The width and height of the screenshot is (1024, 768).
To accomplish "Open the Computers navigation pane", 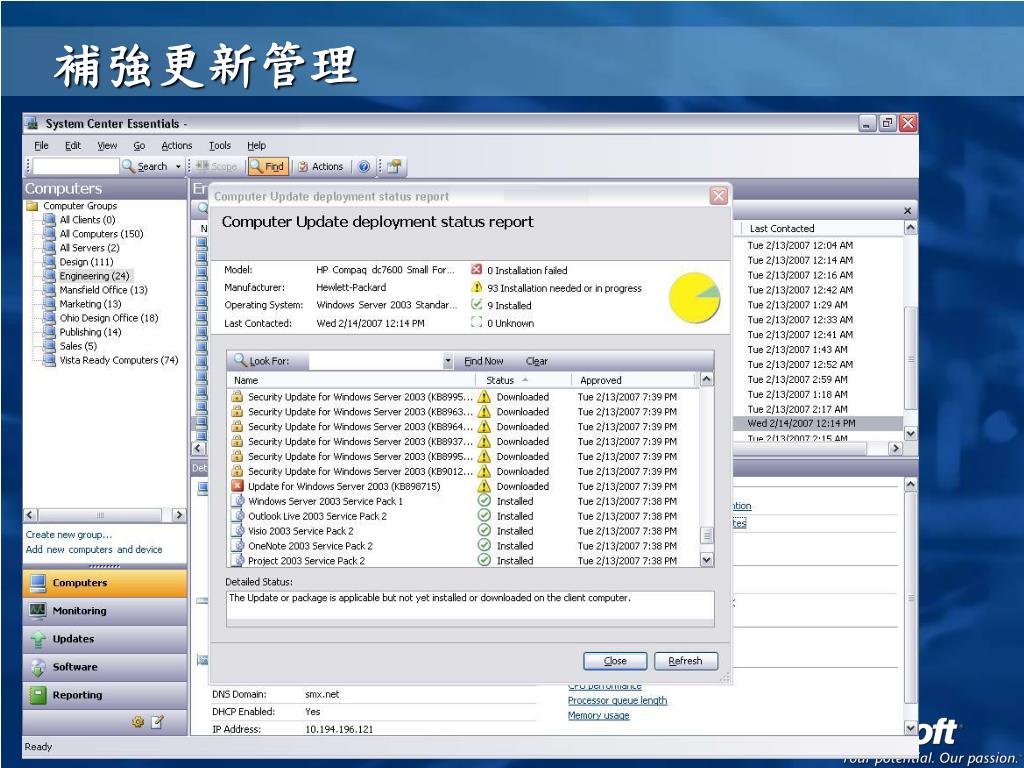I will pos(105,583).
